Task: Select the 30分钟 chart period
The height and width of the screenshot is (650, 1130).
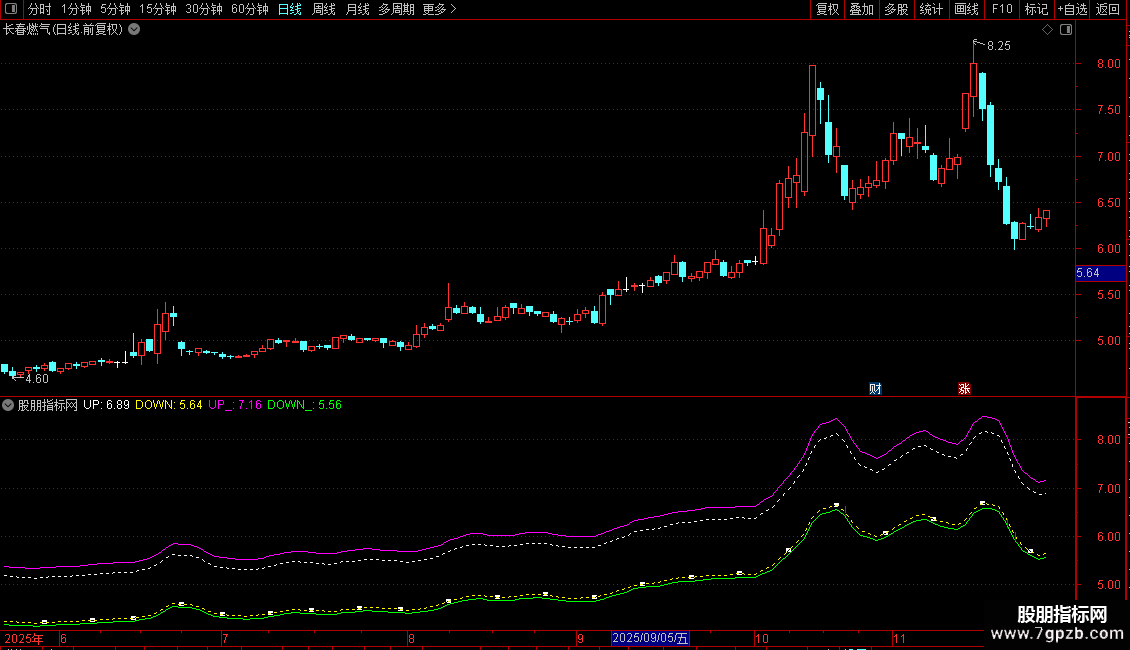Action: 204,9
